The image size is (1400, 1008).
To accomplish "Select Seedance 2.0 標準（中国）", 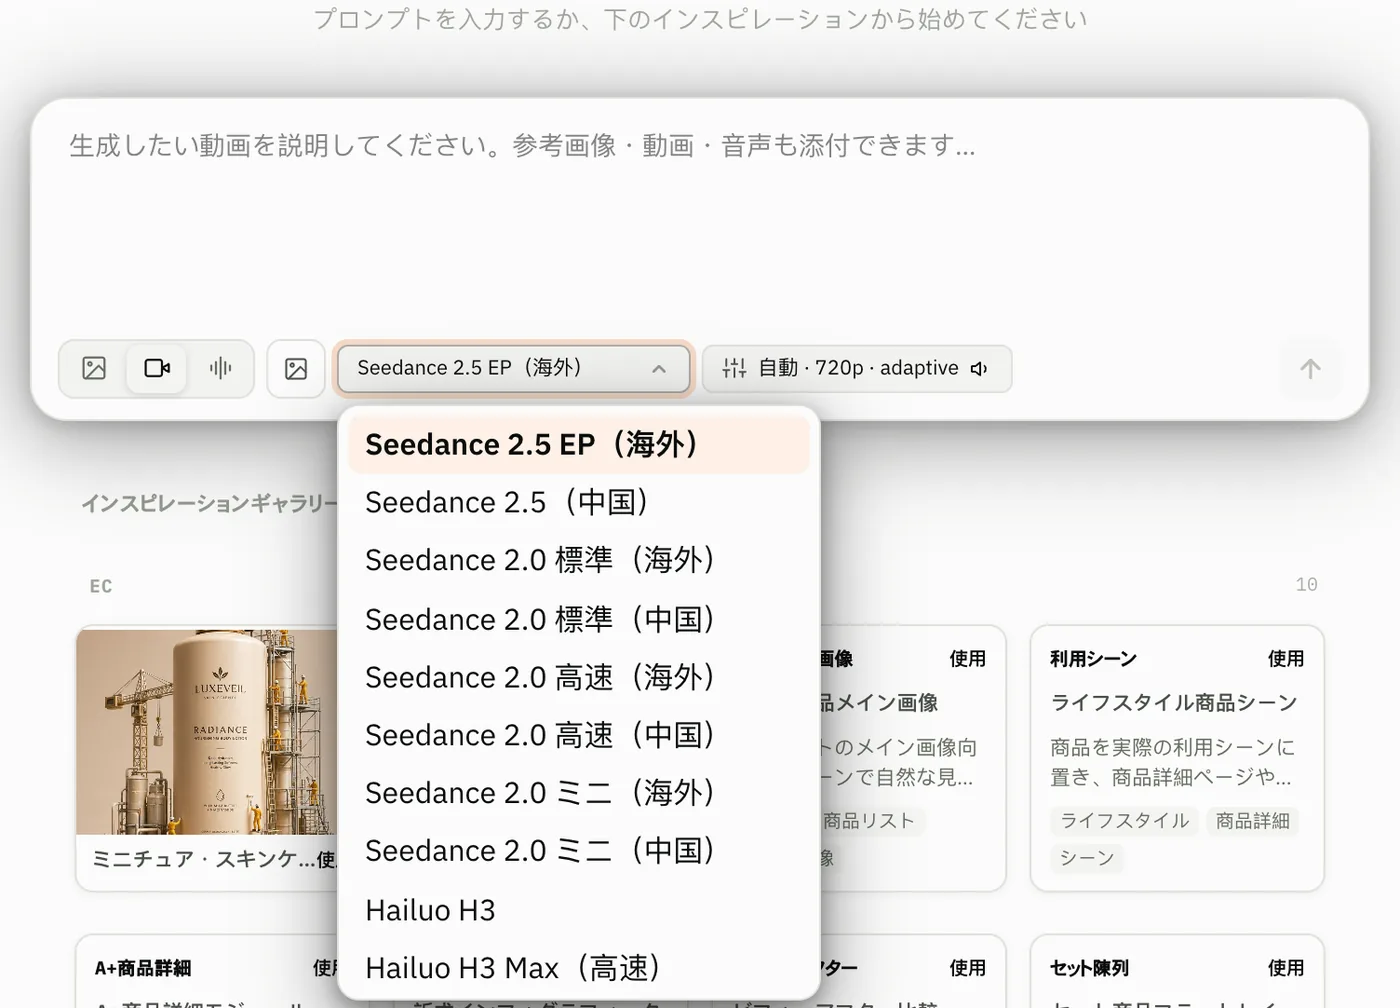I will (x=578, y=619).
